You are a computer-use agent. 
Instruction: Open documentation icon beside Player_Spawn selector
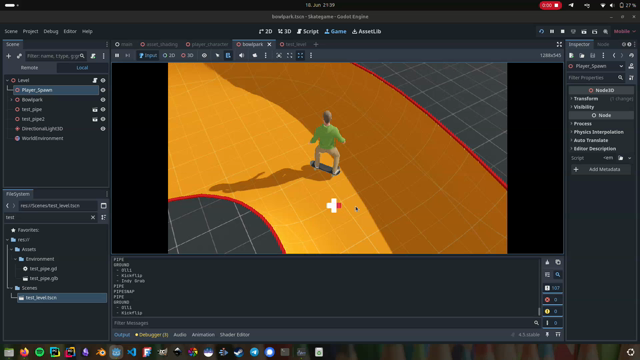point(631,66)
